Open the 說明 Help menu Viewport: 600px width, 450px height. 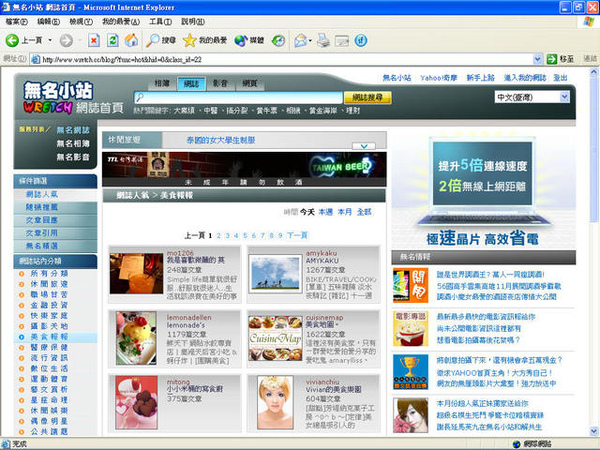pyautogui.click(x=193, y=22)
